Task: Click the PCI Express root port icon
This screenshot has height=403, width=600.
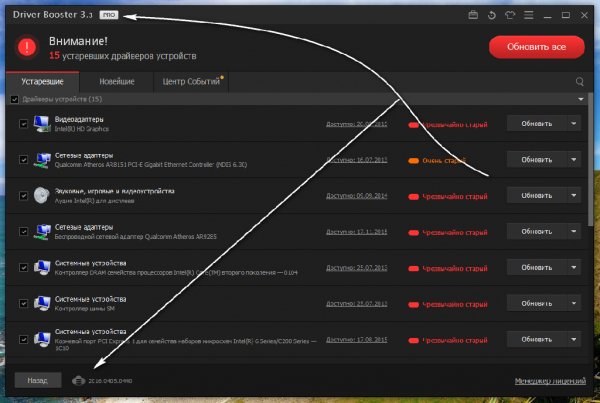Action: coord(41,339)
